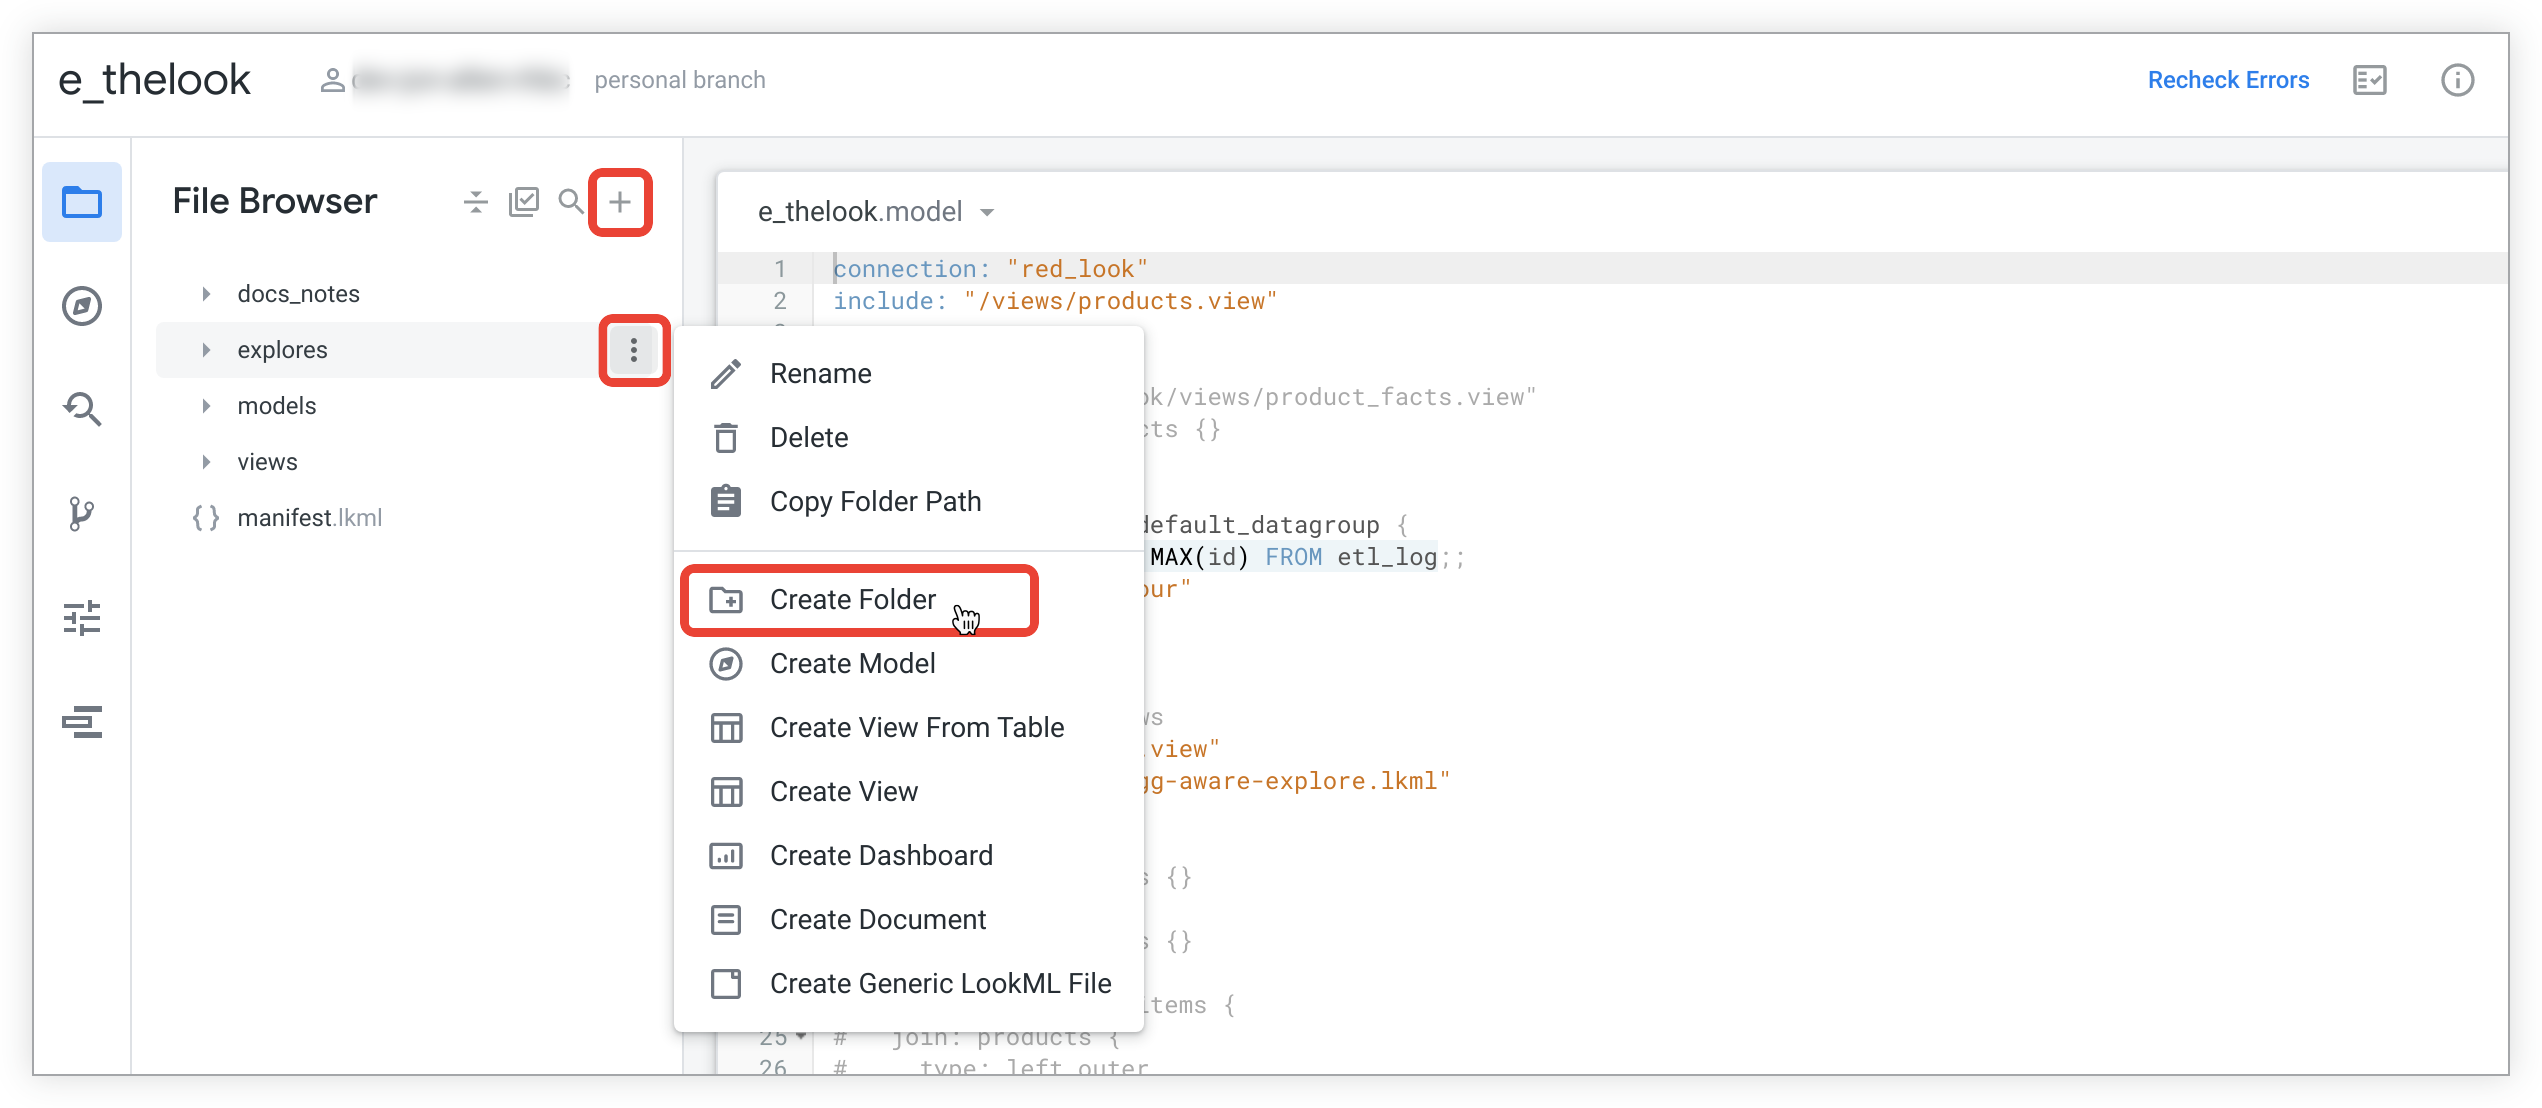This screenshot has height=1108, width=2542.
Task: Open the e_thelook.model file dropdown arrow
Action: pyautogui.click(x=987, y=213)
